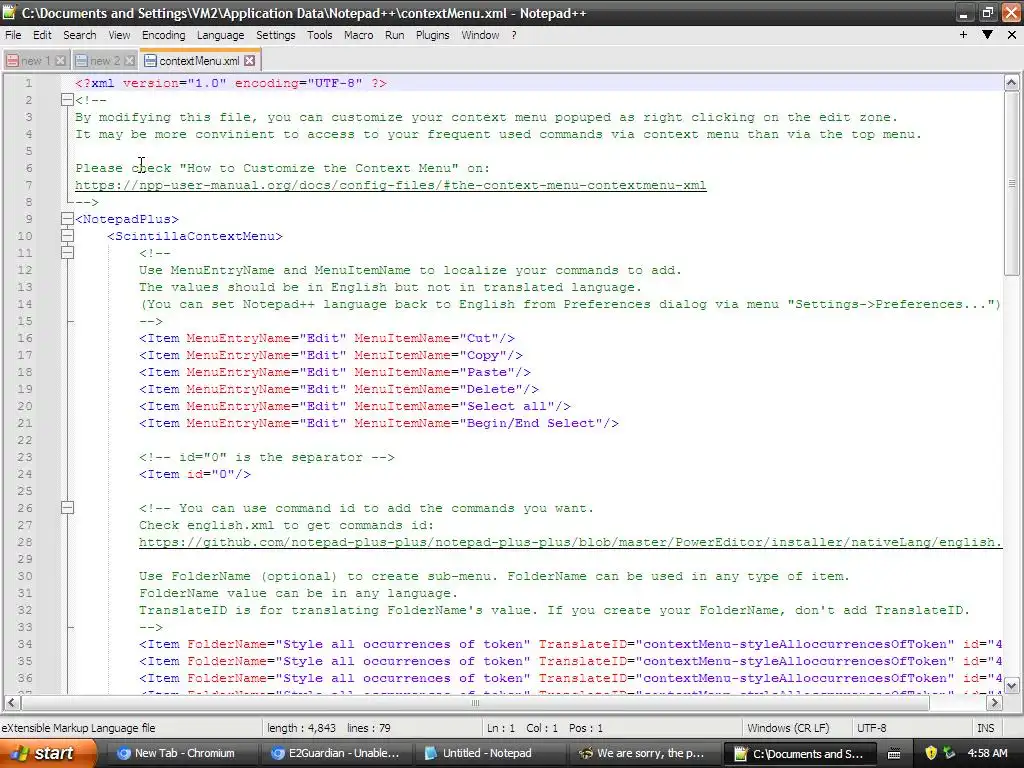This screenshot has height=768, width=1024.
Task: Click the Notepad++ title bar icon
Action: point(10,12)
